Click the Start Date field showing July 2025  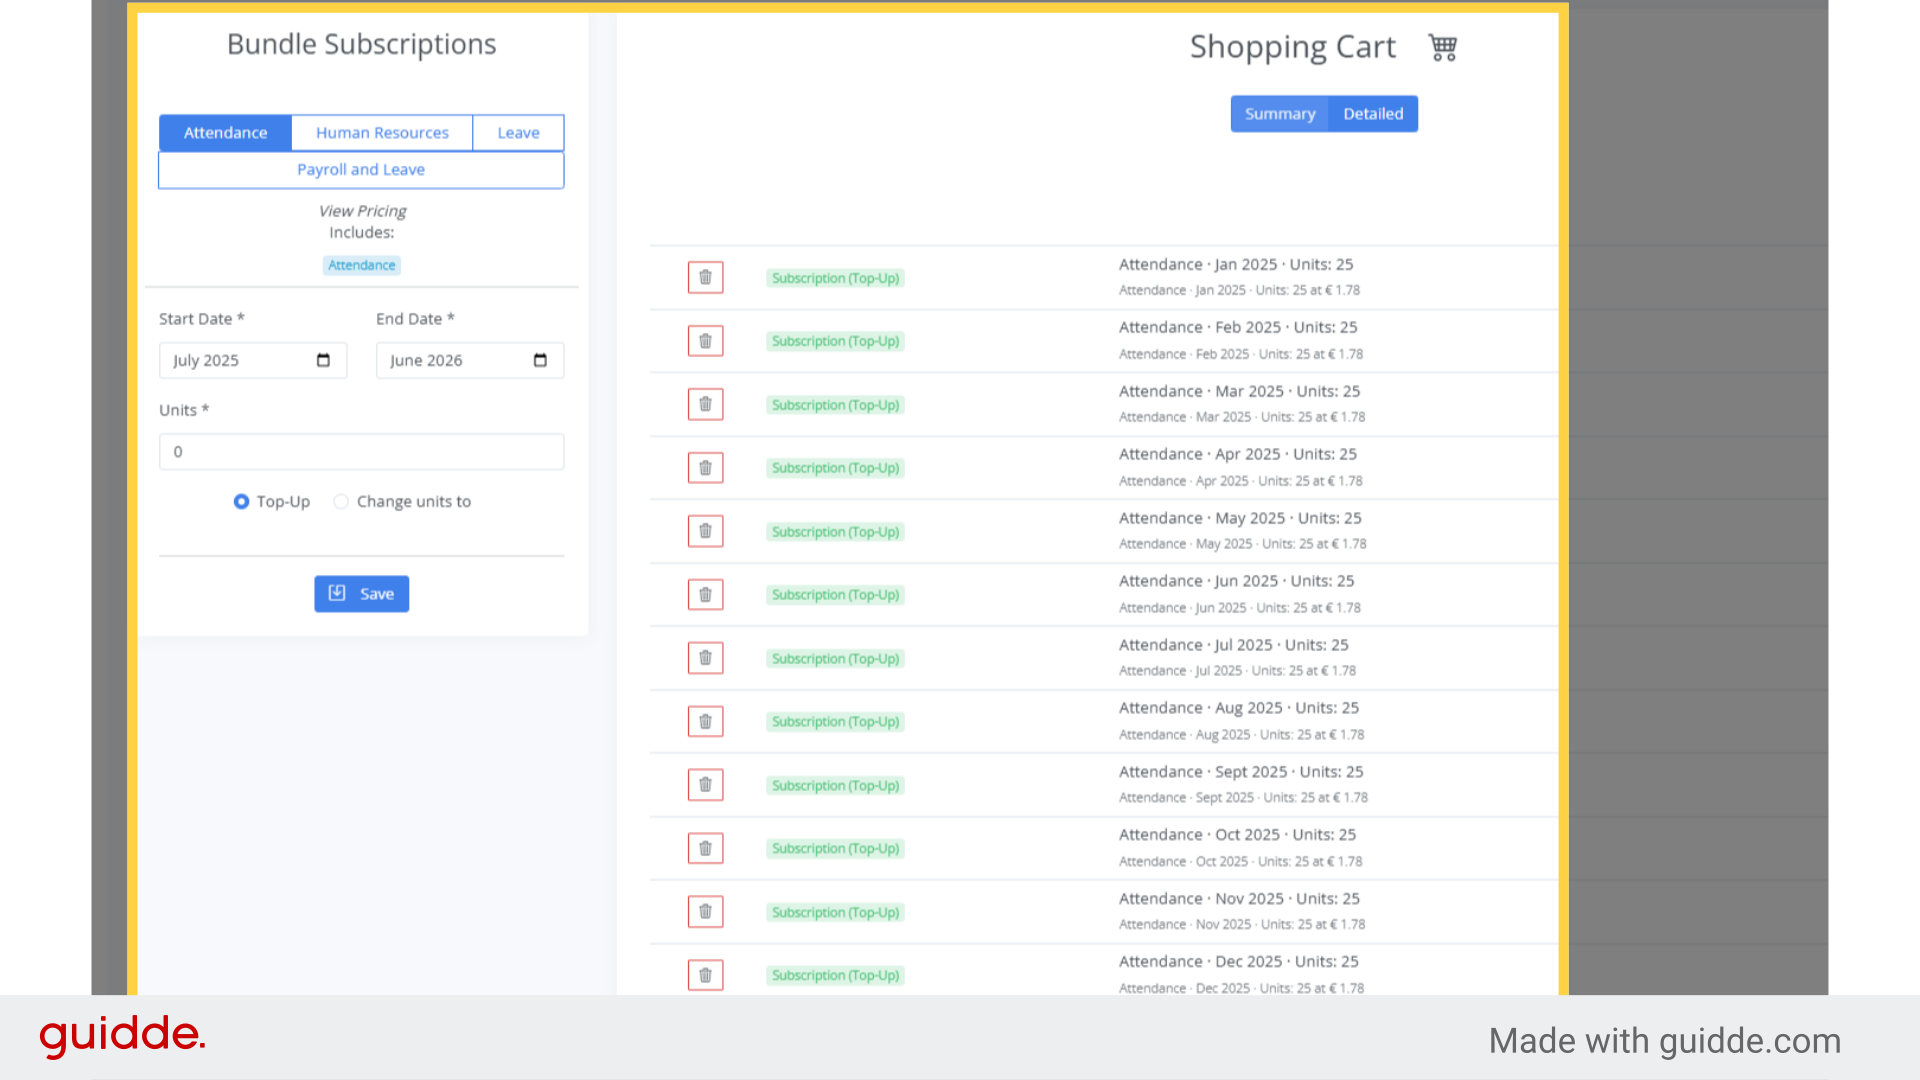tap(253, 360)
